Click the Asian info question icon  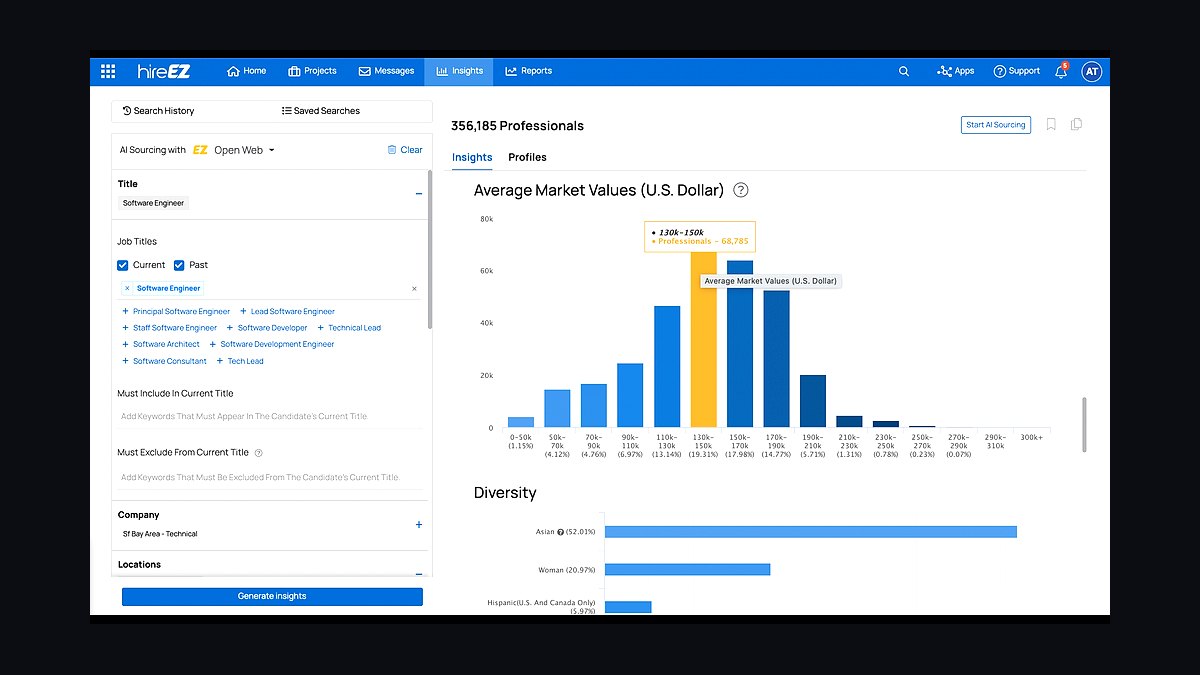[x=560, y=532]
